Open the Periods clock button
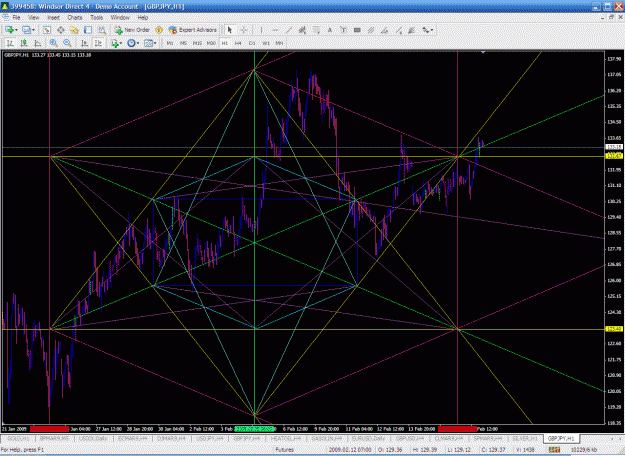625x456 pixels. (x=131, y=43)
